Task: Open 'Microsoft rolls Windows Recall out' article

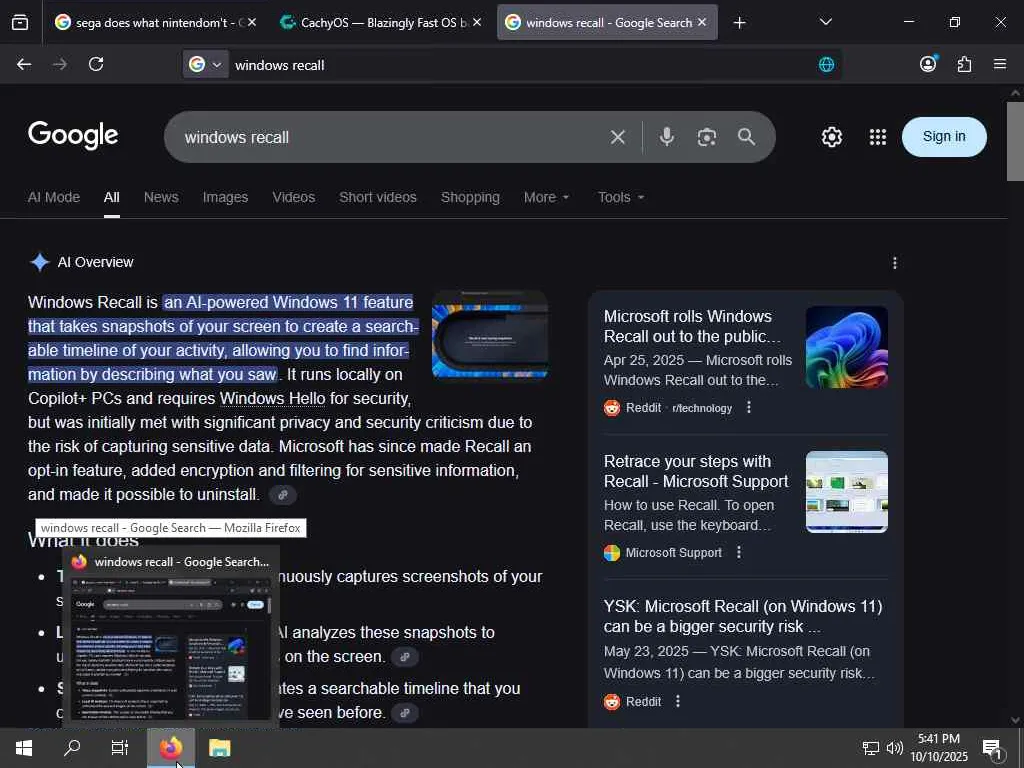Action: coord(692,326)
